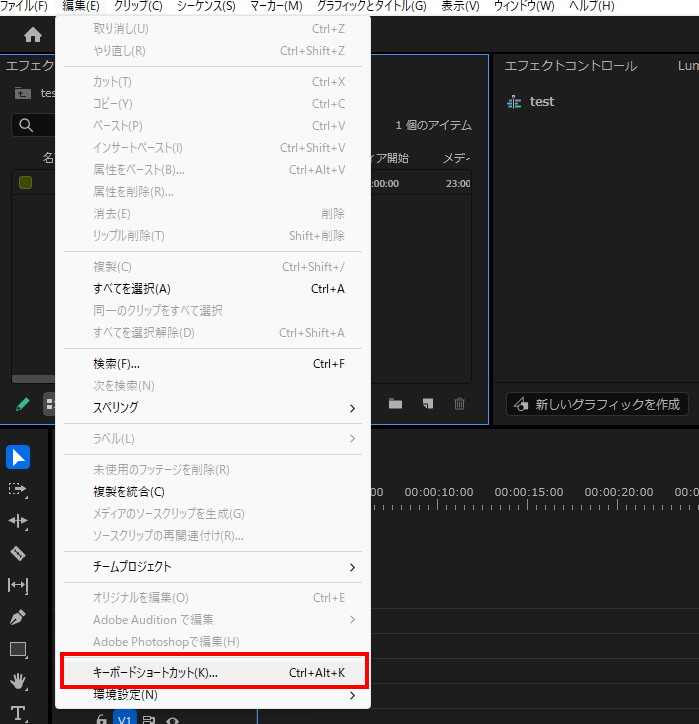
Task: Toggle the V1 track eye visibility
Action: [173, 718]
